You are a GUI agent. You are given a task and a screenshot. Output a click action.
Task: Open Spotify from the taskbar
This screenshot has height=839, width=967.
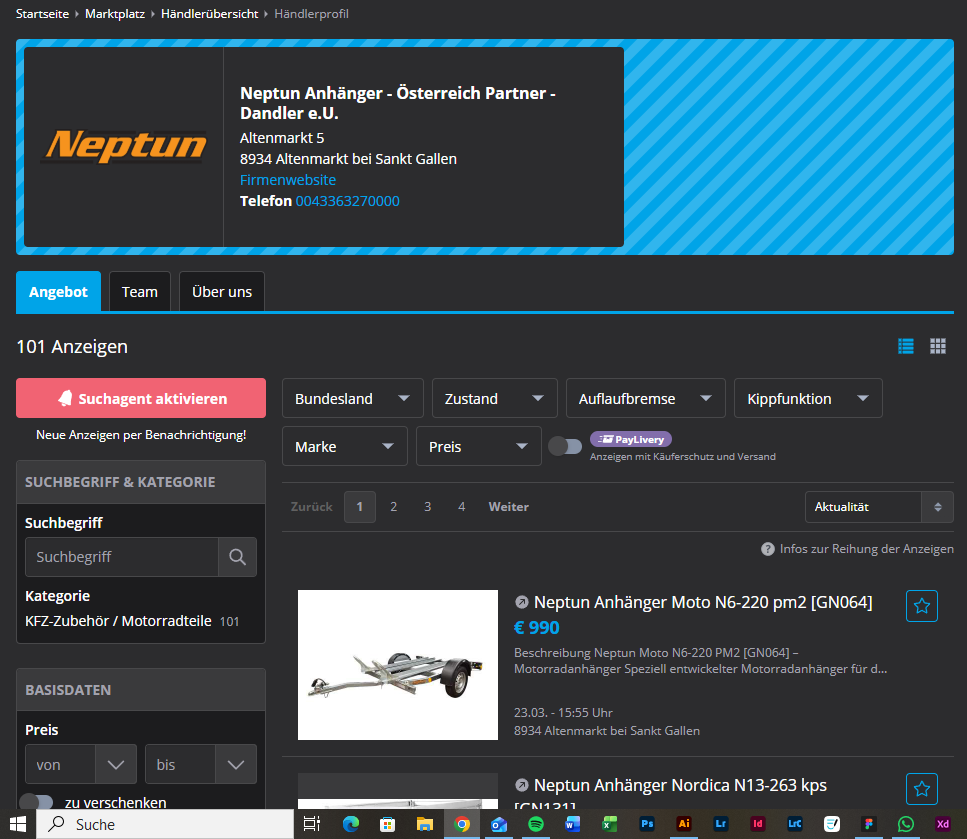coord(536,824)
